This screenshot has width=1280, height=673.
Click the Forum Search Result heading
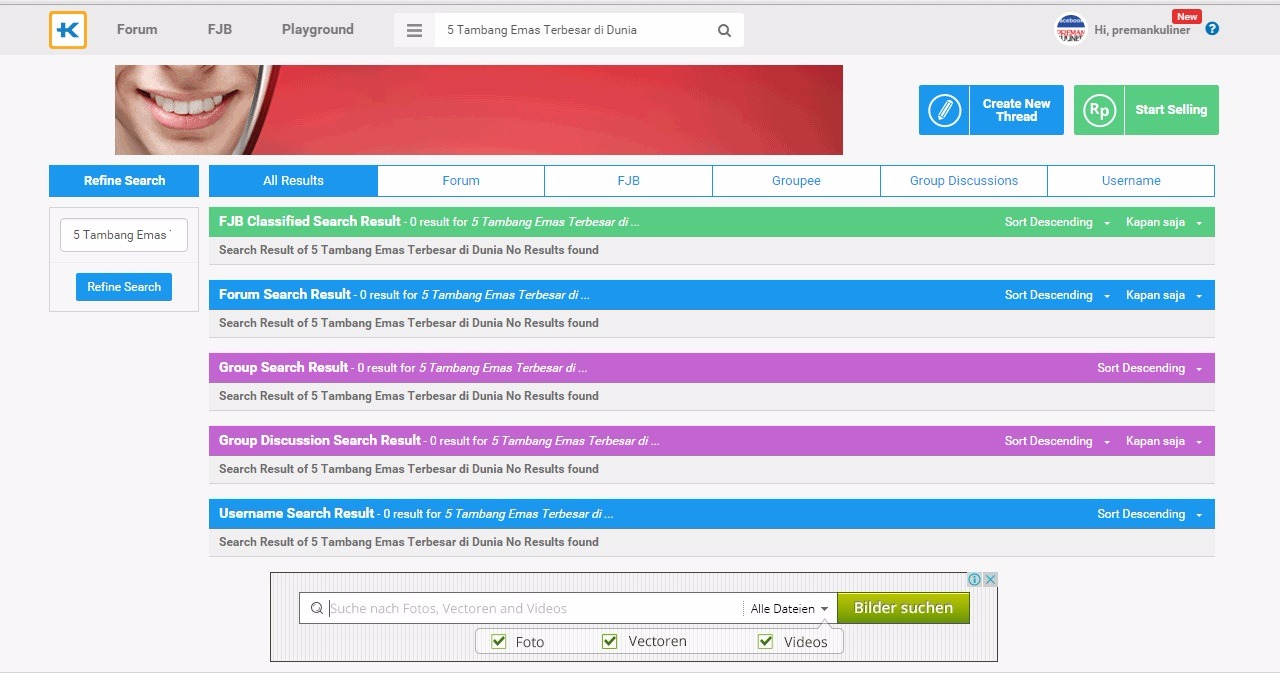[285, 295]
